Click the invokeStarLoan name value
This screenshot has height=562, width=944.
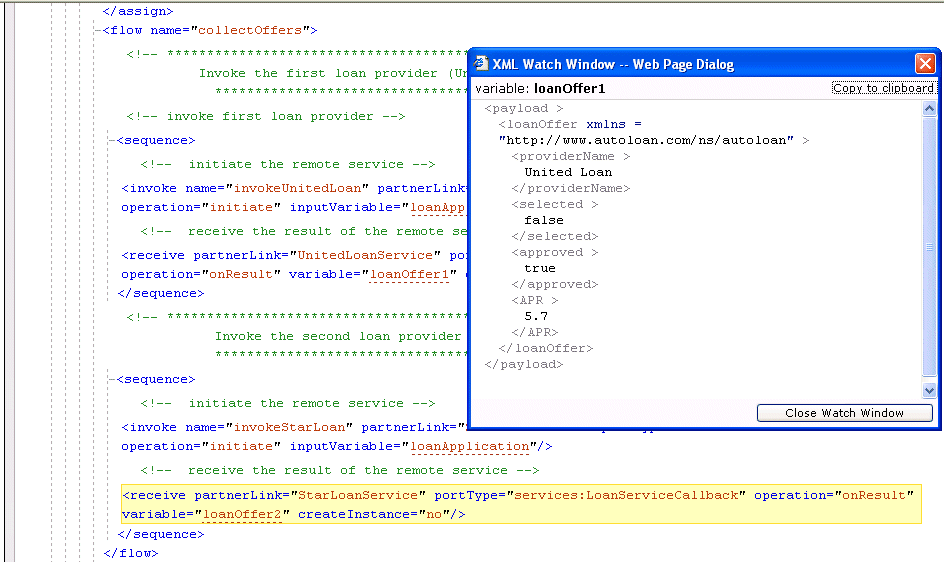[289, 428]
